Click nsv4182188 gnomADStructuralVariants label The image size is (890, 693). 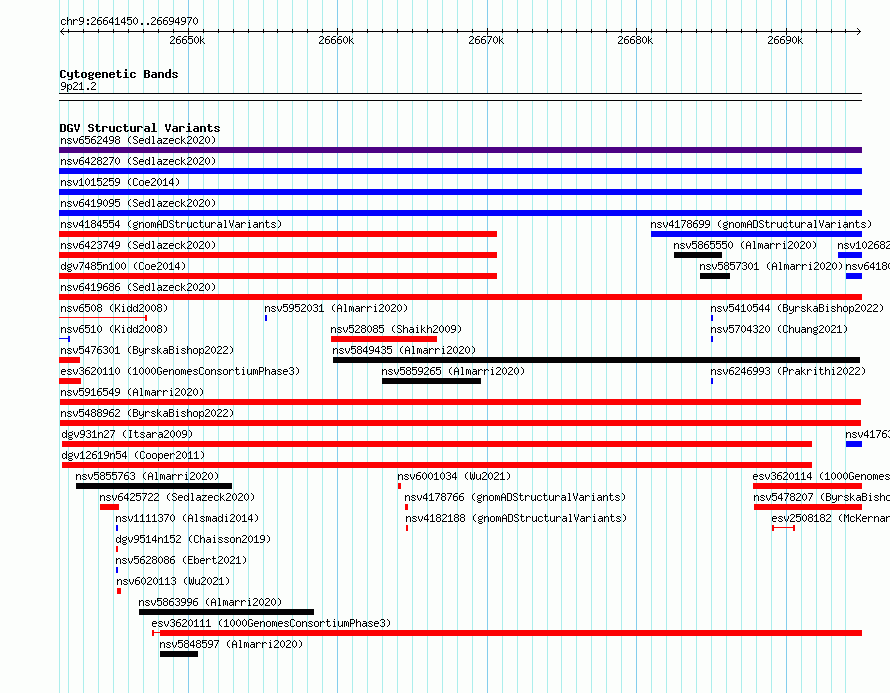[516, 518]
